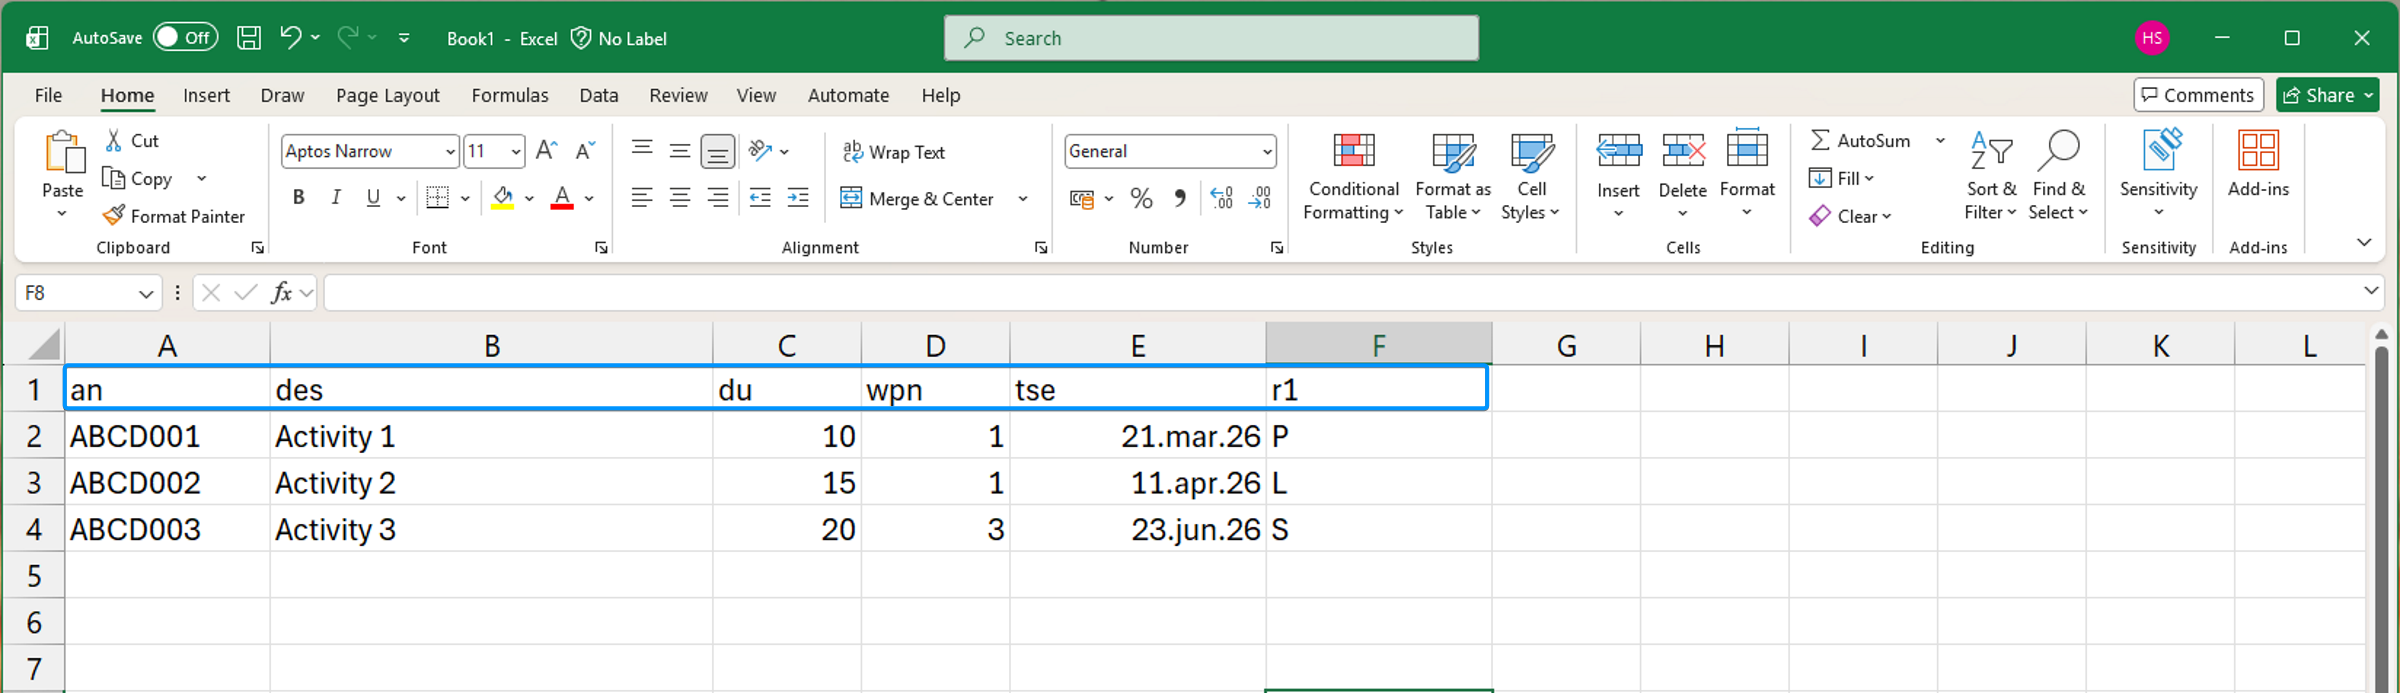Click the Conditional Formatting icon

pos(1353,152)
